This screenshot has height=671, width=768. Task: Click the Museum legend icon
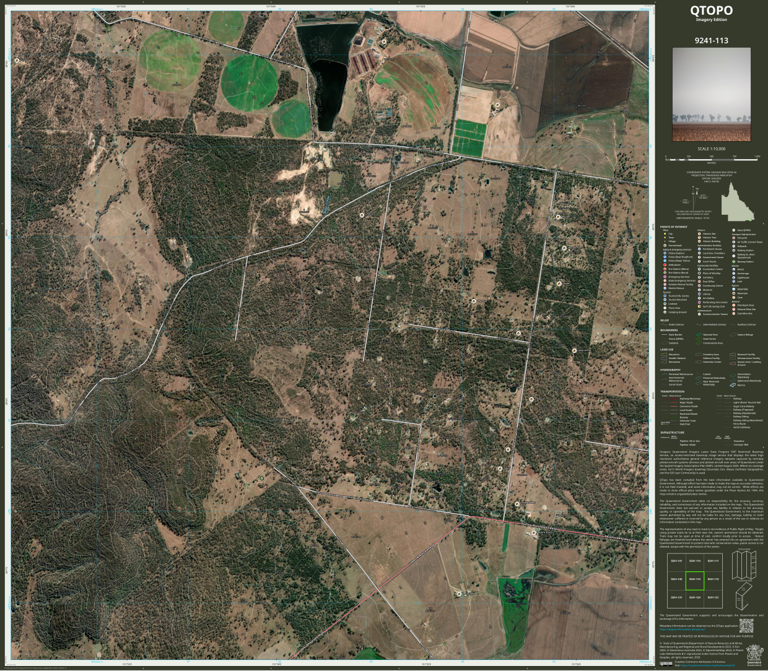pos(699,290)
